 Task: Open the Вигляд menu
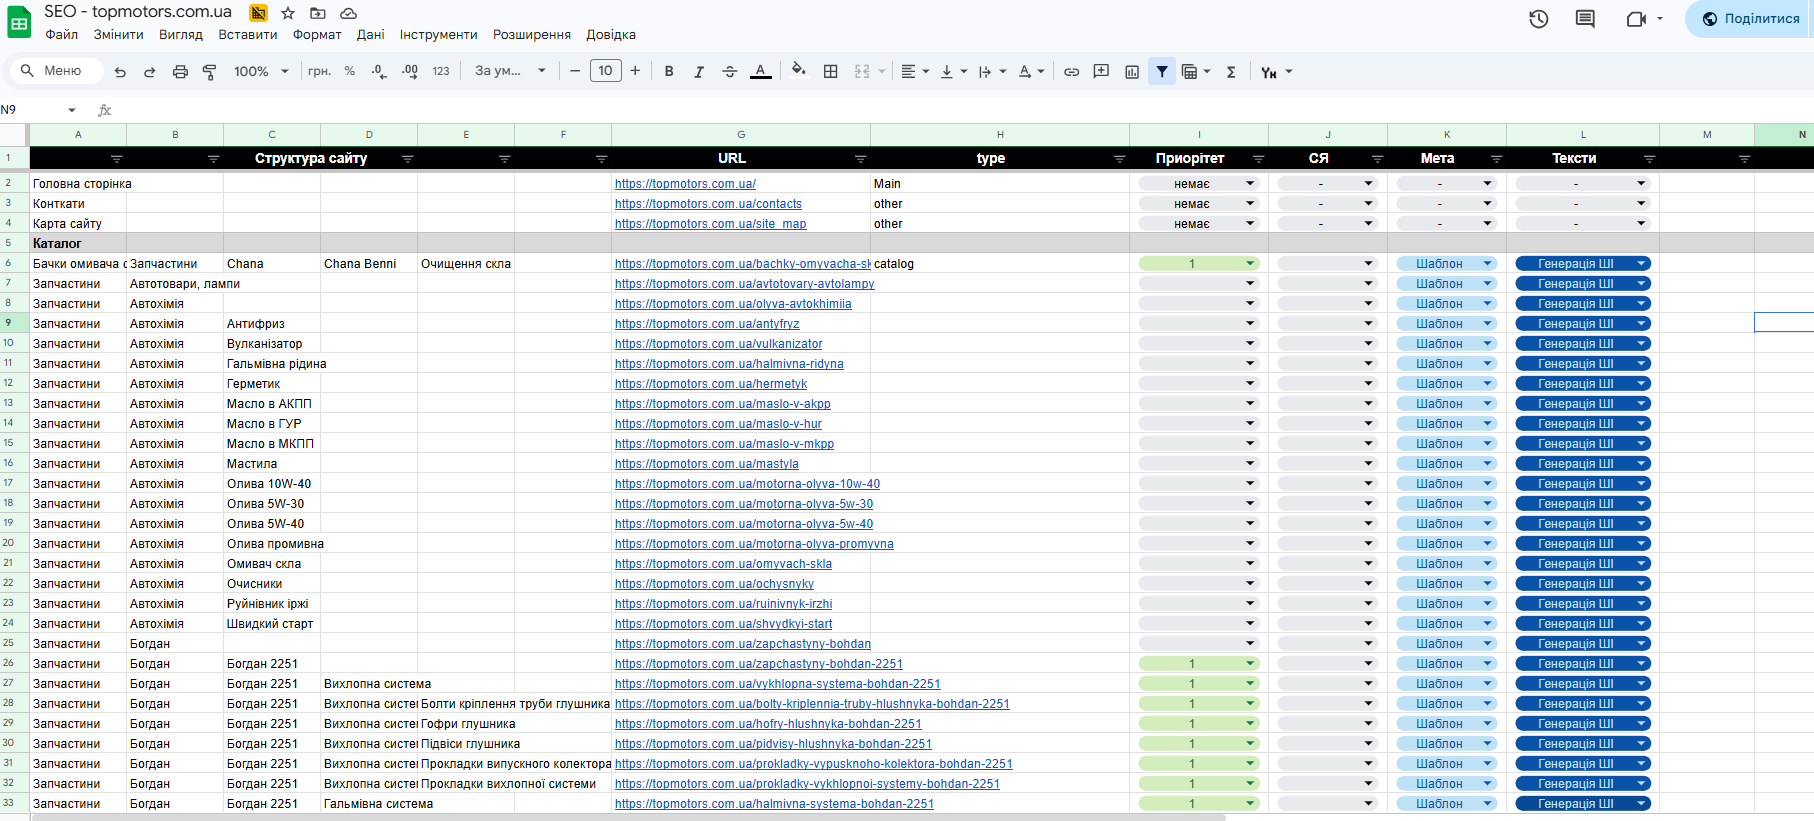[181, 35]
